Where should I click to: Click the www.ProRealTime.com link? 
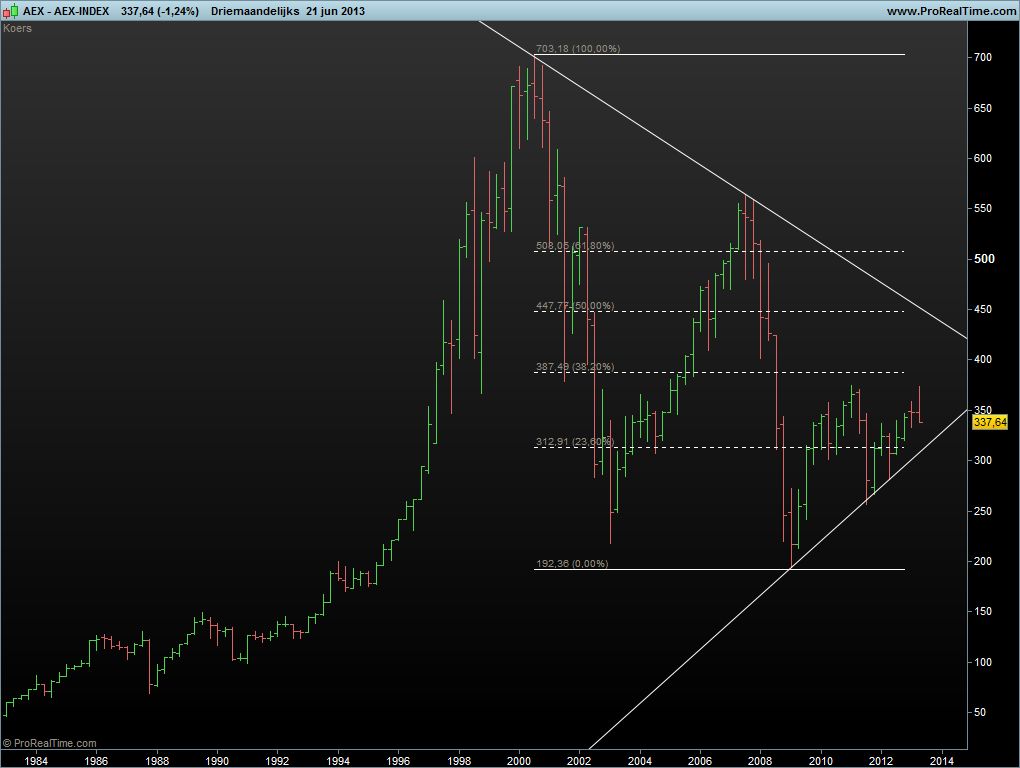click(950, 11)
